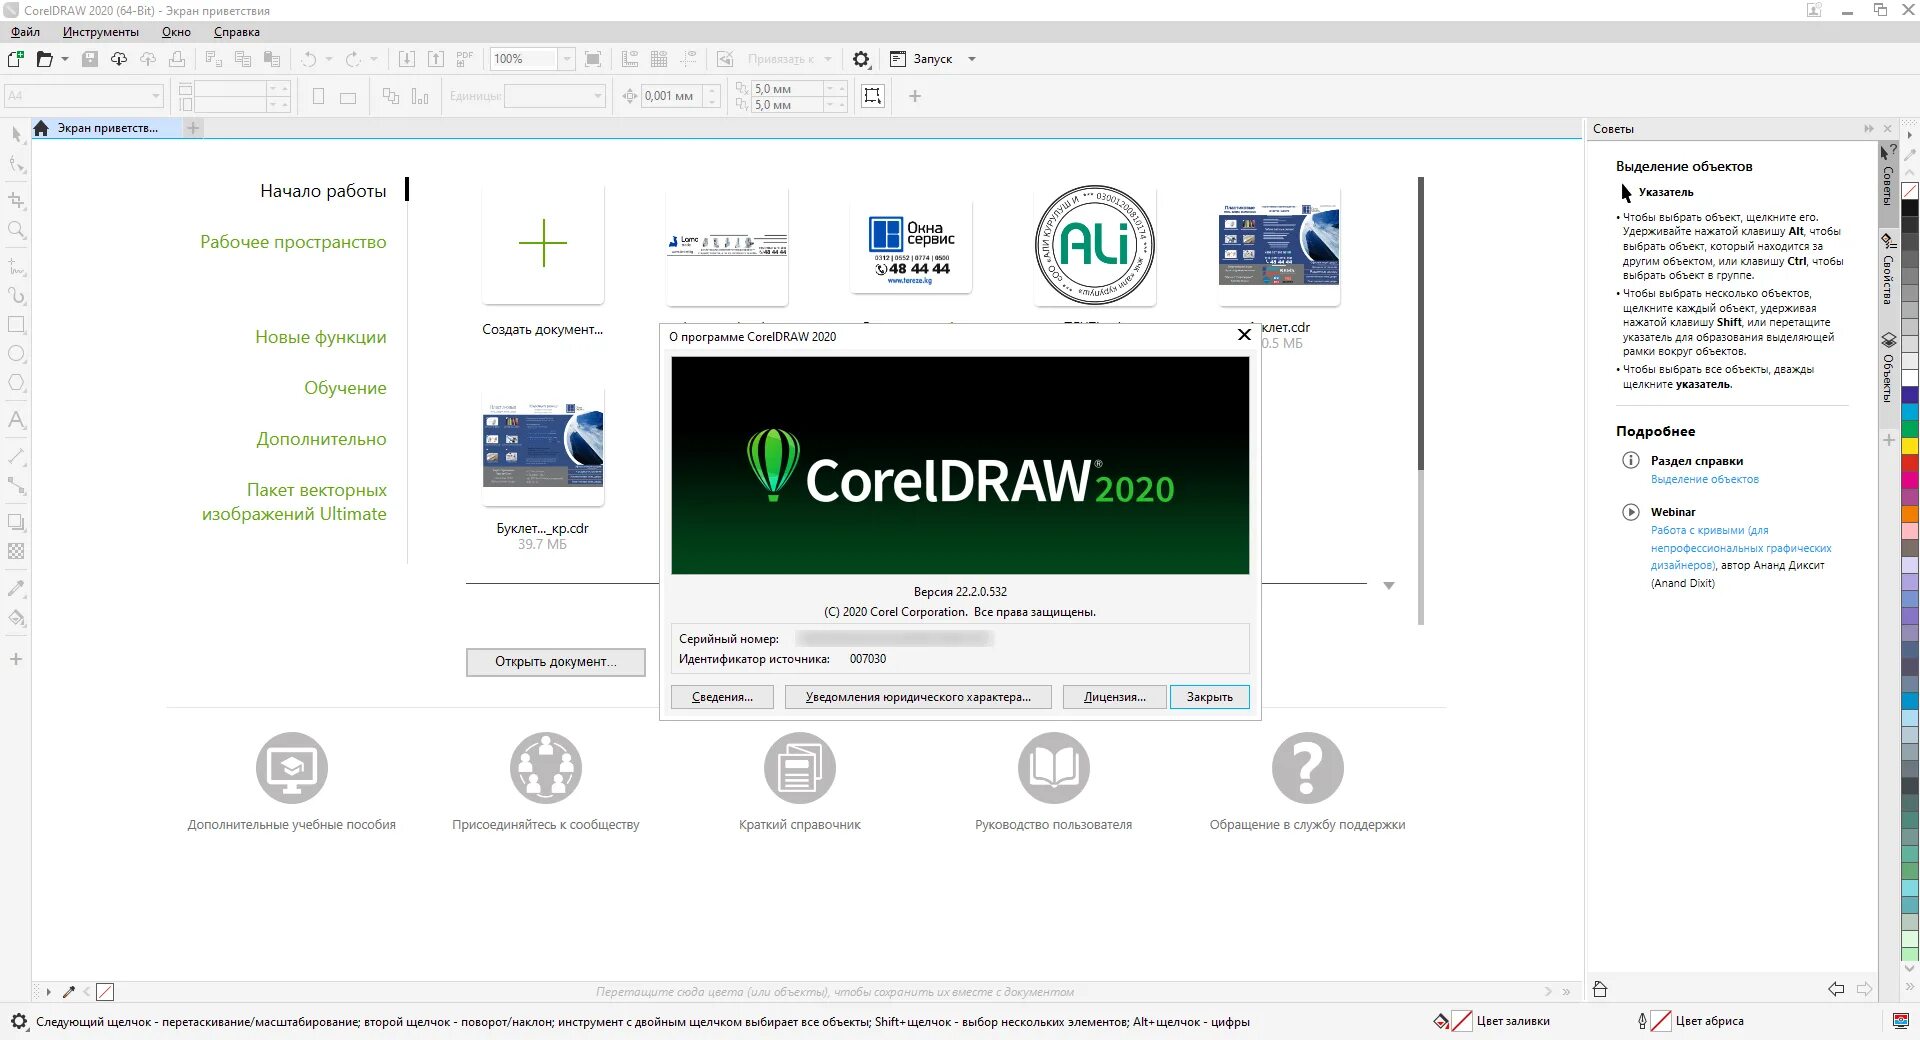Click the Open folder icon in the toolbar

pyautogui.click(x=44, y=59)
